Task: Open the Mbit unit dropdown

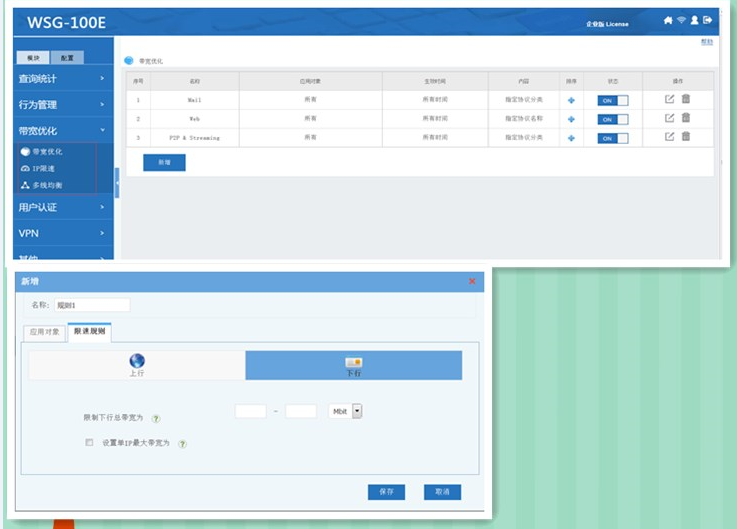Action: (357, 411)
